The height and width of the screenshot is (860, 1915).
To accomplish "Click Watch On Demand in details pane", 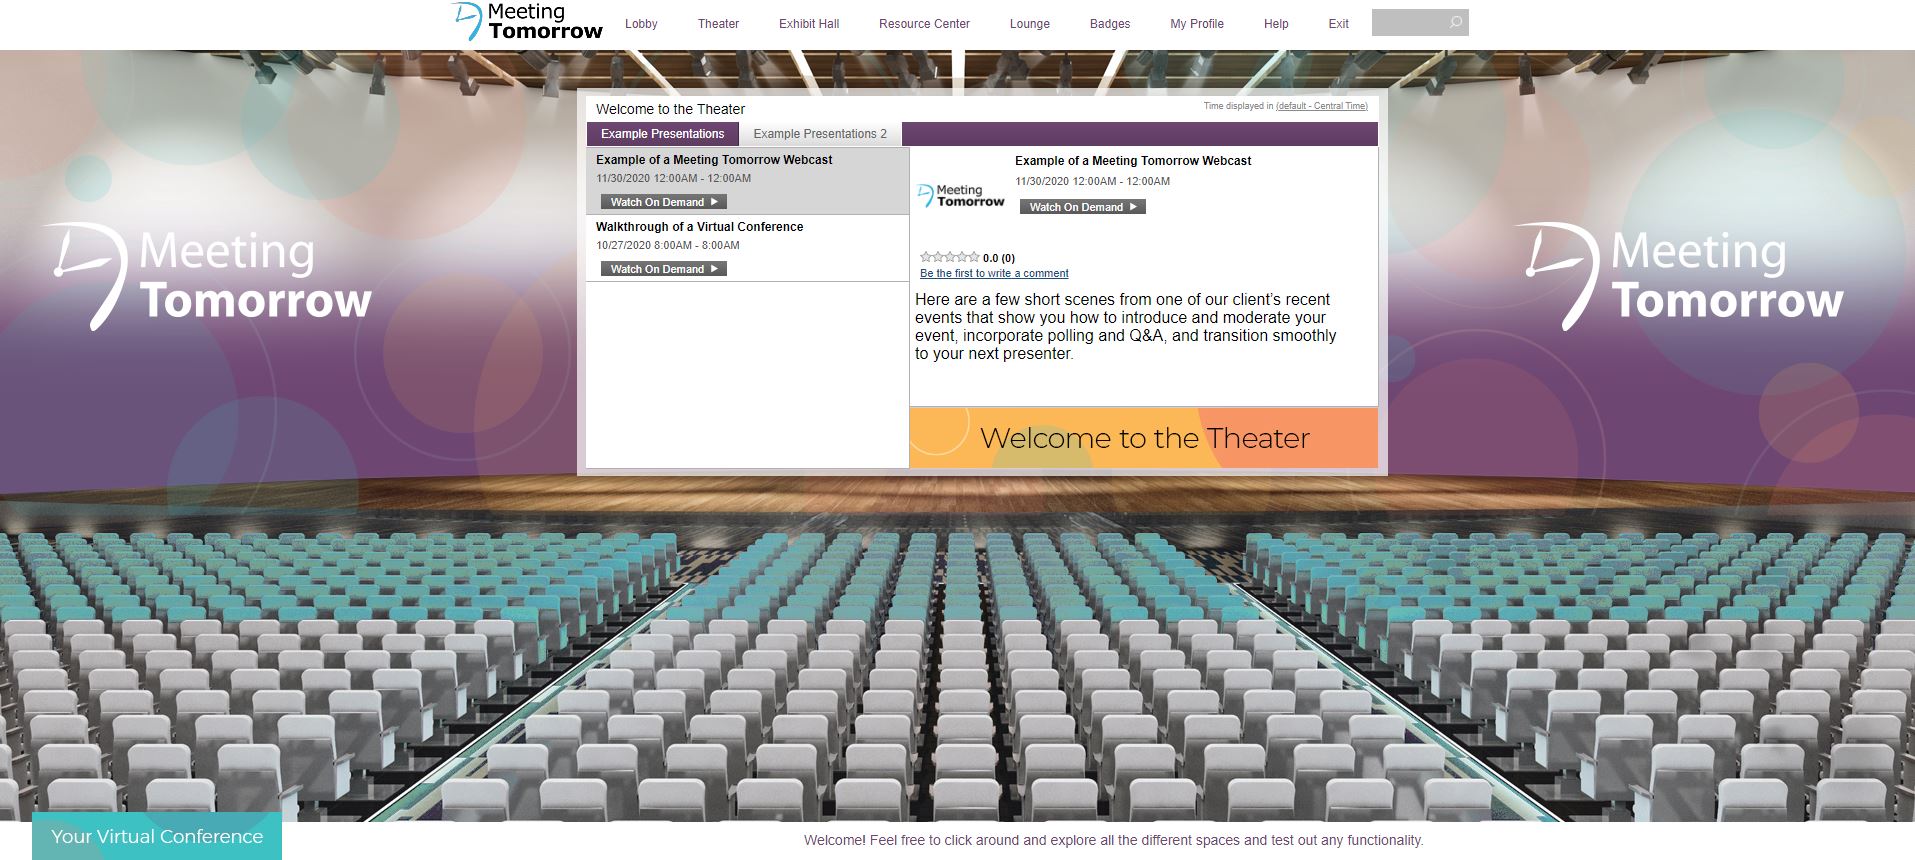I will click(1082, 207).
